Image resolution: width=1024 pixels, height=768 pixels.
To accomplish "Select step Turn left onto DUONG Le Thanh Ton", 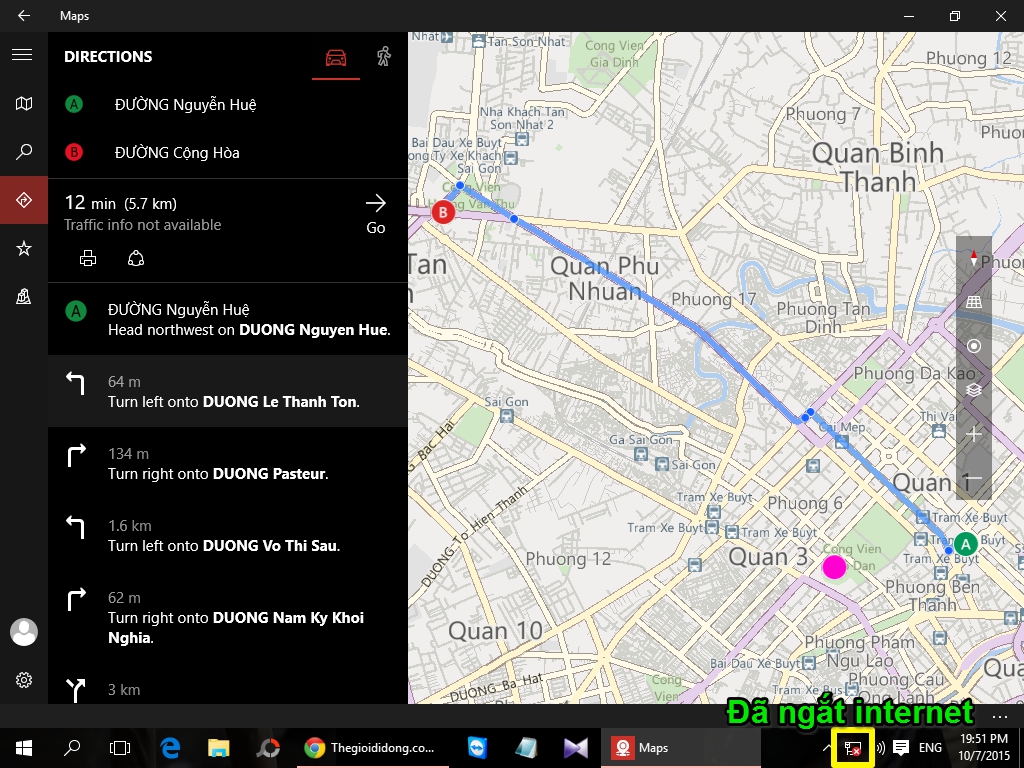I will tap(228, 391).
